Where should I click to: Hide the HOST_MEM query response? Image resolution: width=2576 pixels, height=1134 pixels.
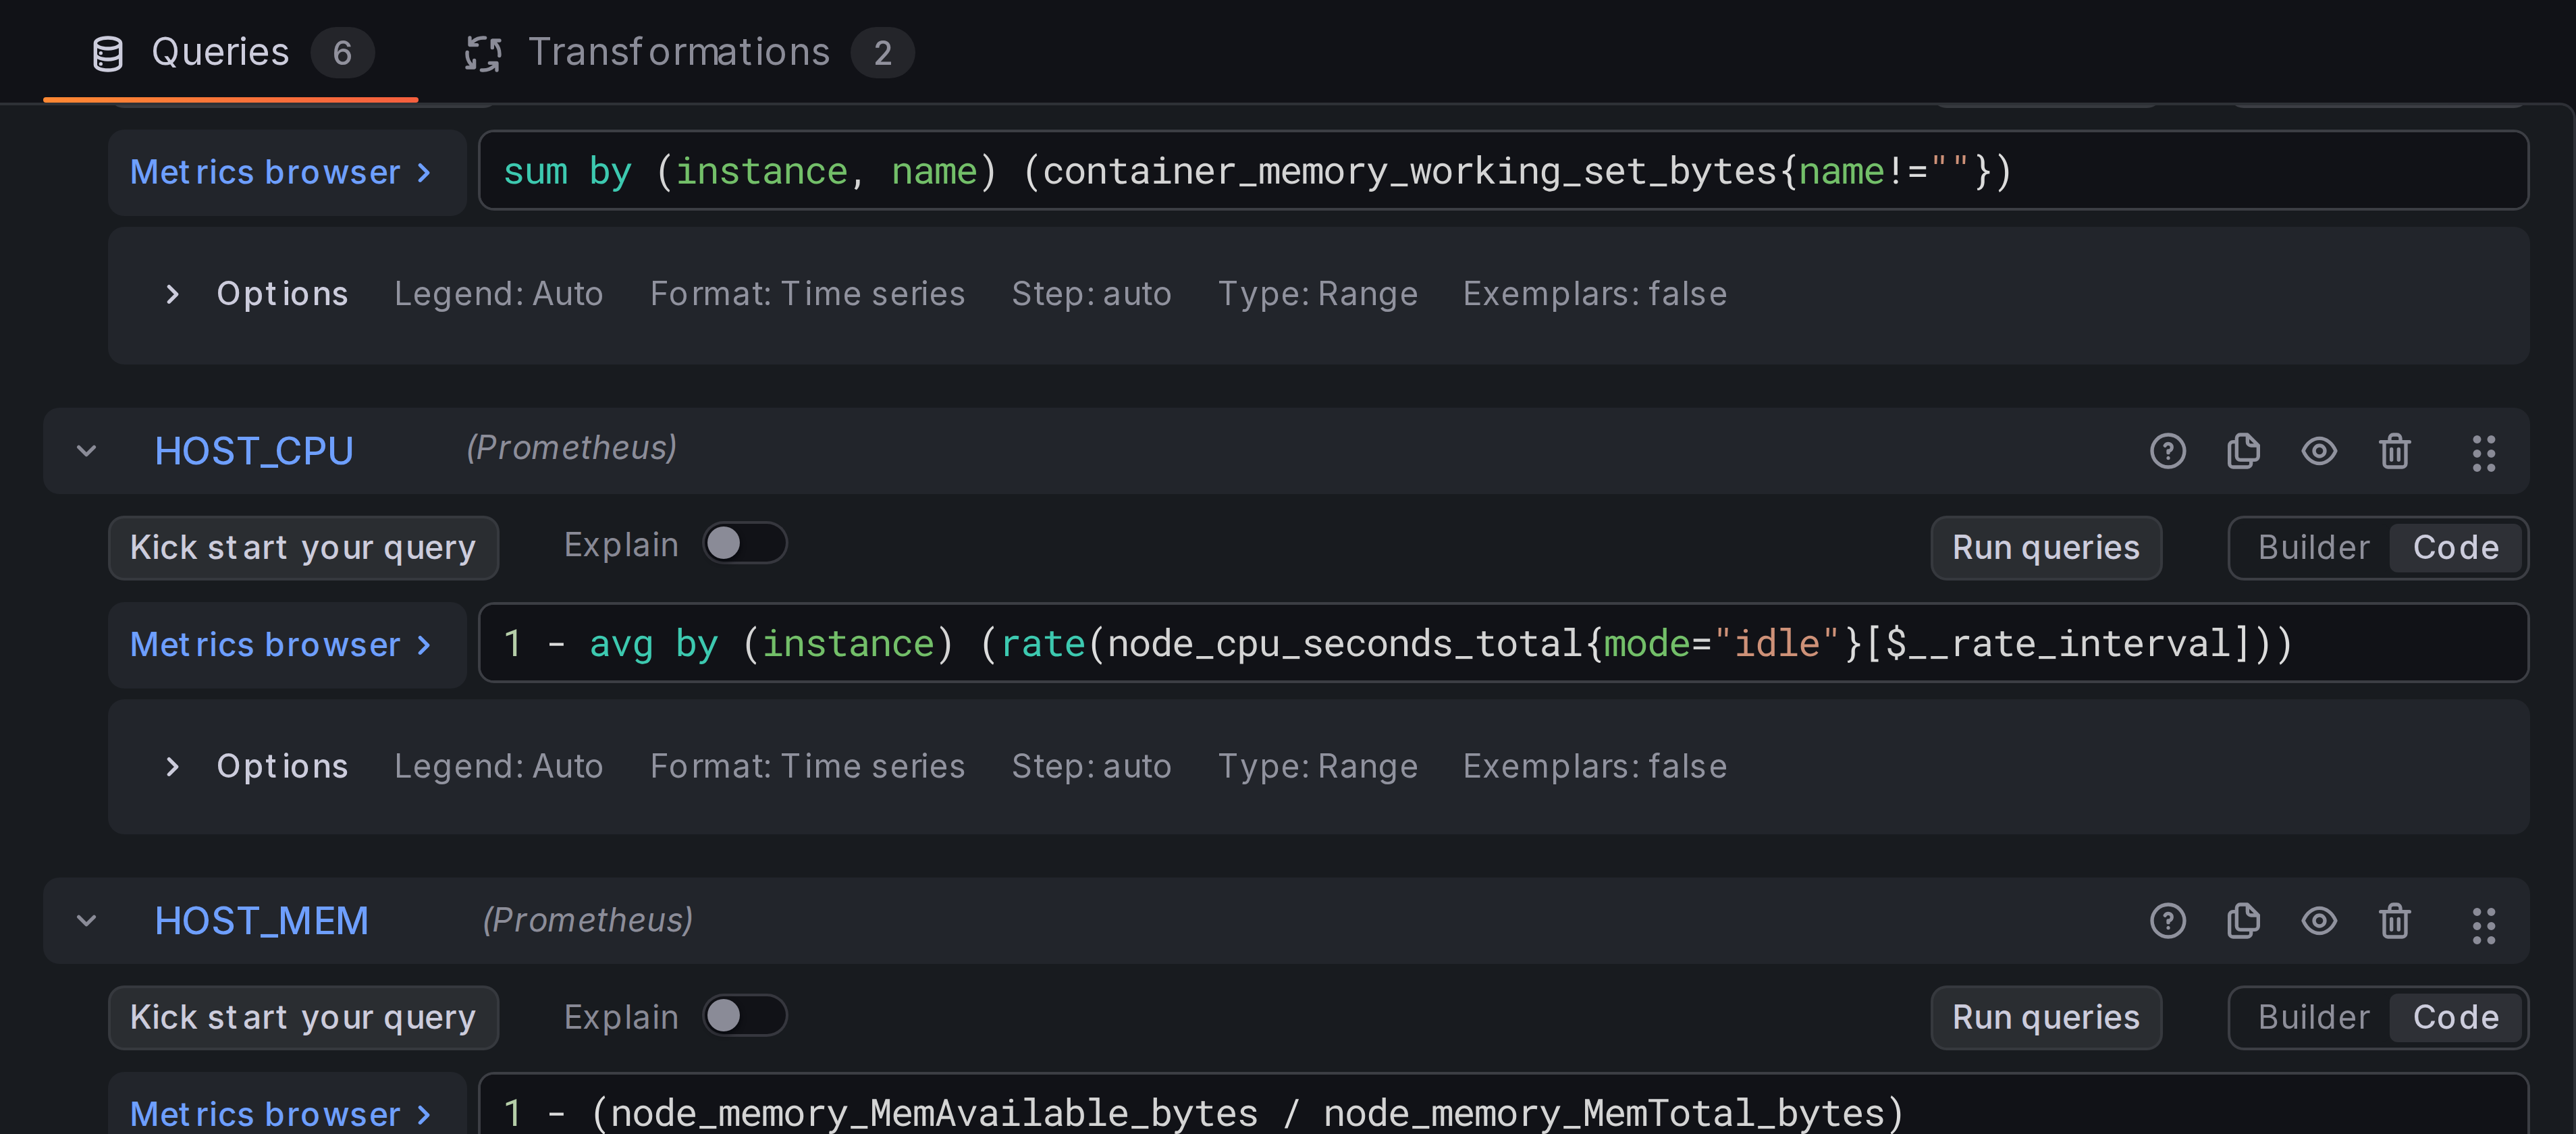2319,921
